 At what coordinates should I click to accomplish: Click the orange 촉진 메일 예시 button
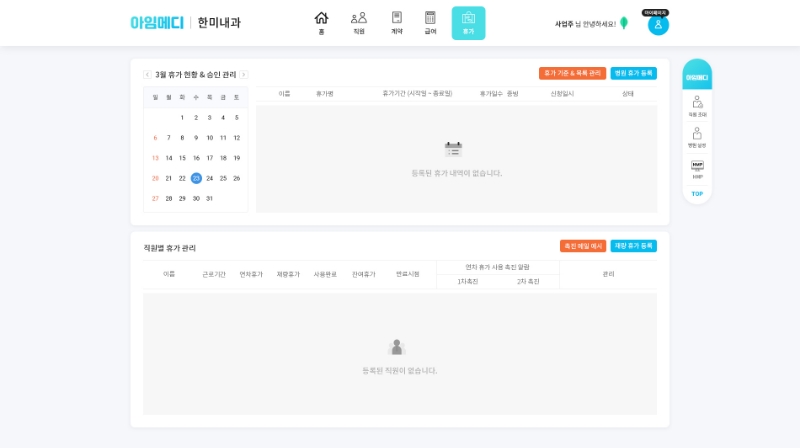(582, 246)
